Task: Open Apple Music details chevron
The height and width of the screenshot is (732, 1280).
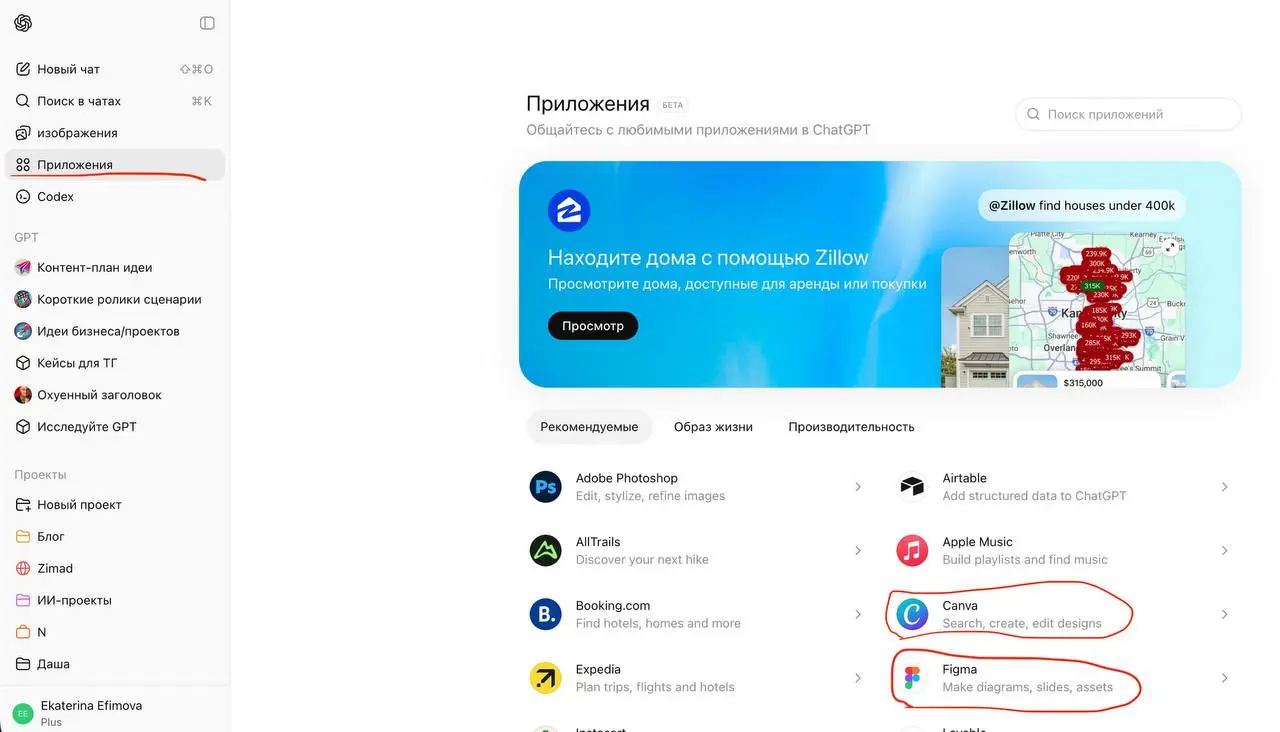Action: tap(1225, 550)
